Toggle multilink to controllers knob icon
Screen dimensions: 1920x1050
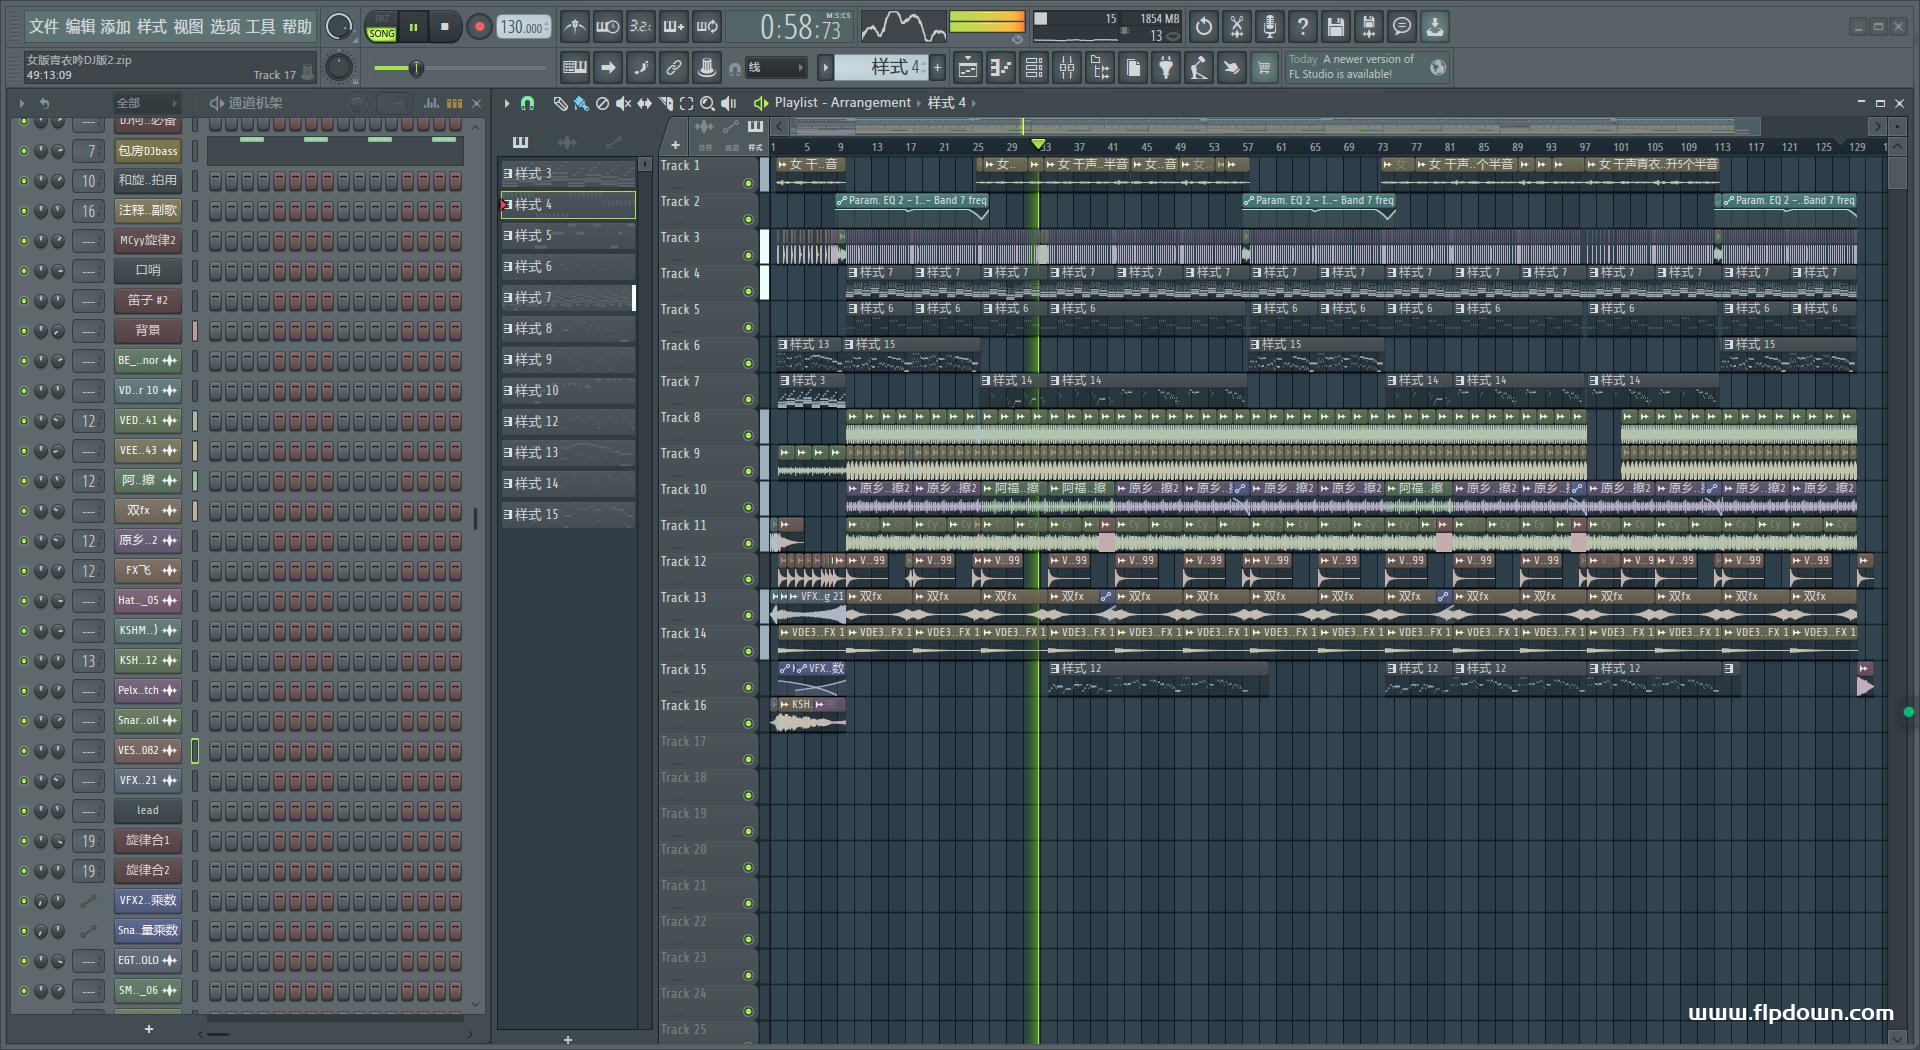707,68
